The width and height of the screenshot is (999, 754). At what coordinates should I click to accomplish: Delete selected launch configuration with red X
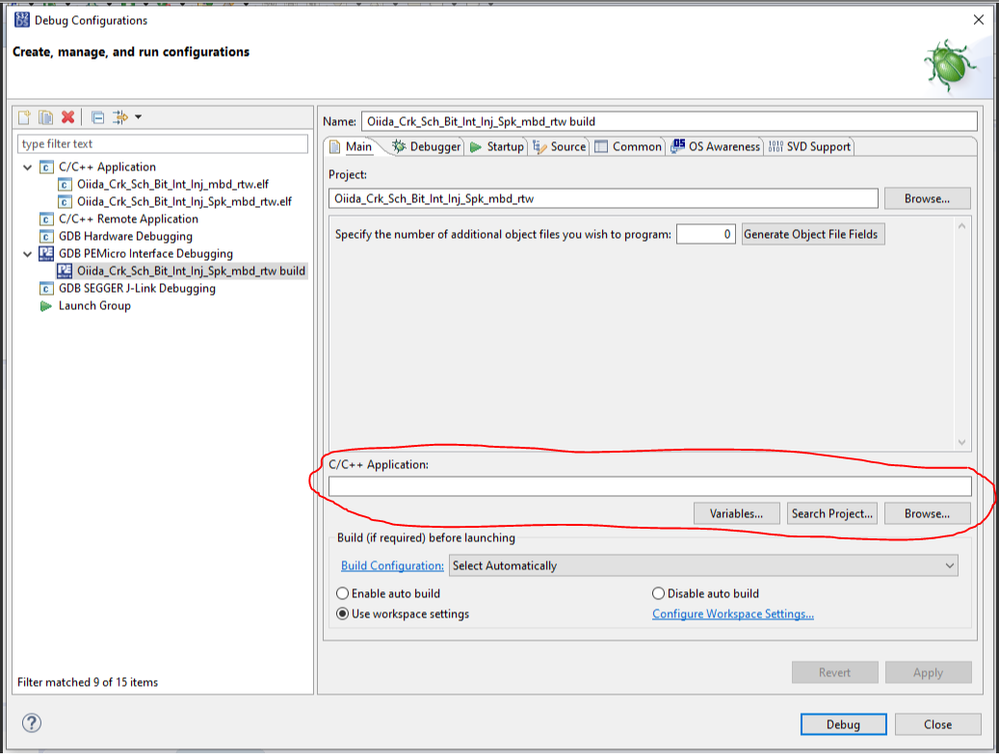point(67,117)
